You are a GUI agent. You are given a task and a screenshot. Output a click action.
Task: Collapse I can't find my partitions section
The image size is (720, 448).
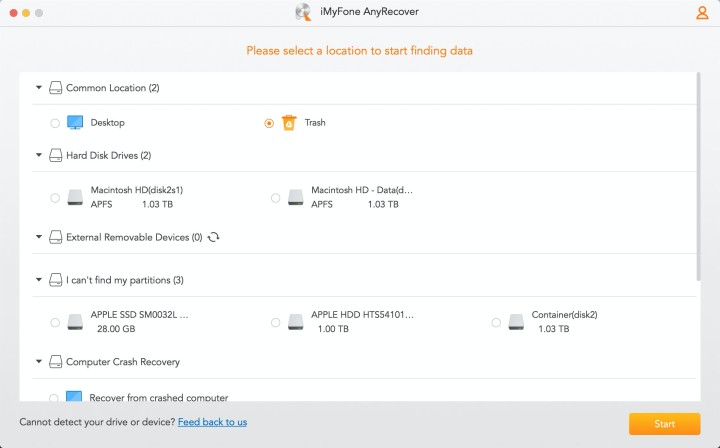[39, 280]
